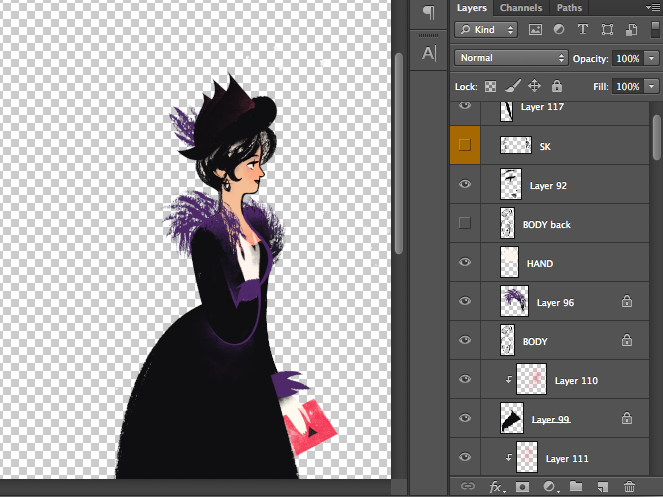Open the Character panel icon
The image size is (663, 497).
coord(429,53)
